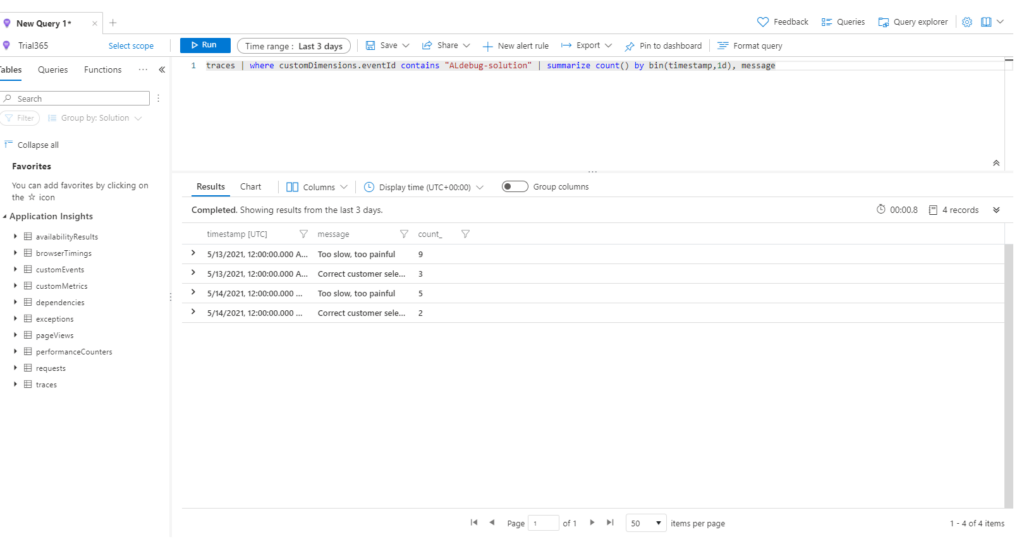The width and height of the screenshot is (1024, 544).
Task: Collapse the Application Insights group
Action: (x=5, y=217)
